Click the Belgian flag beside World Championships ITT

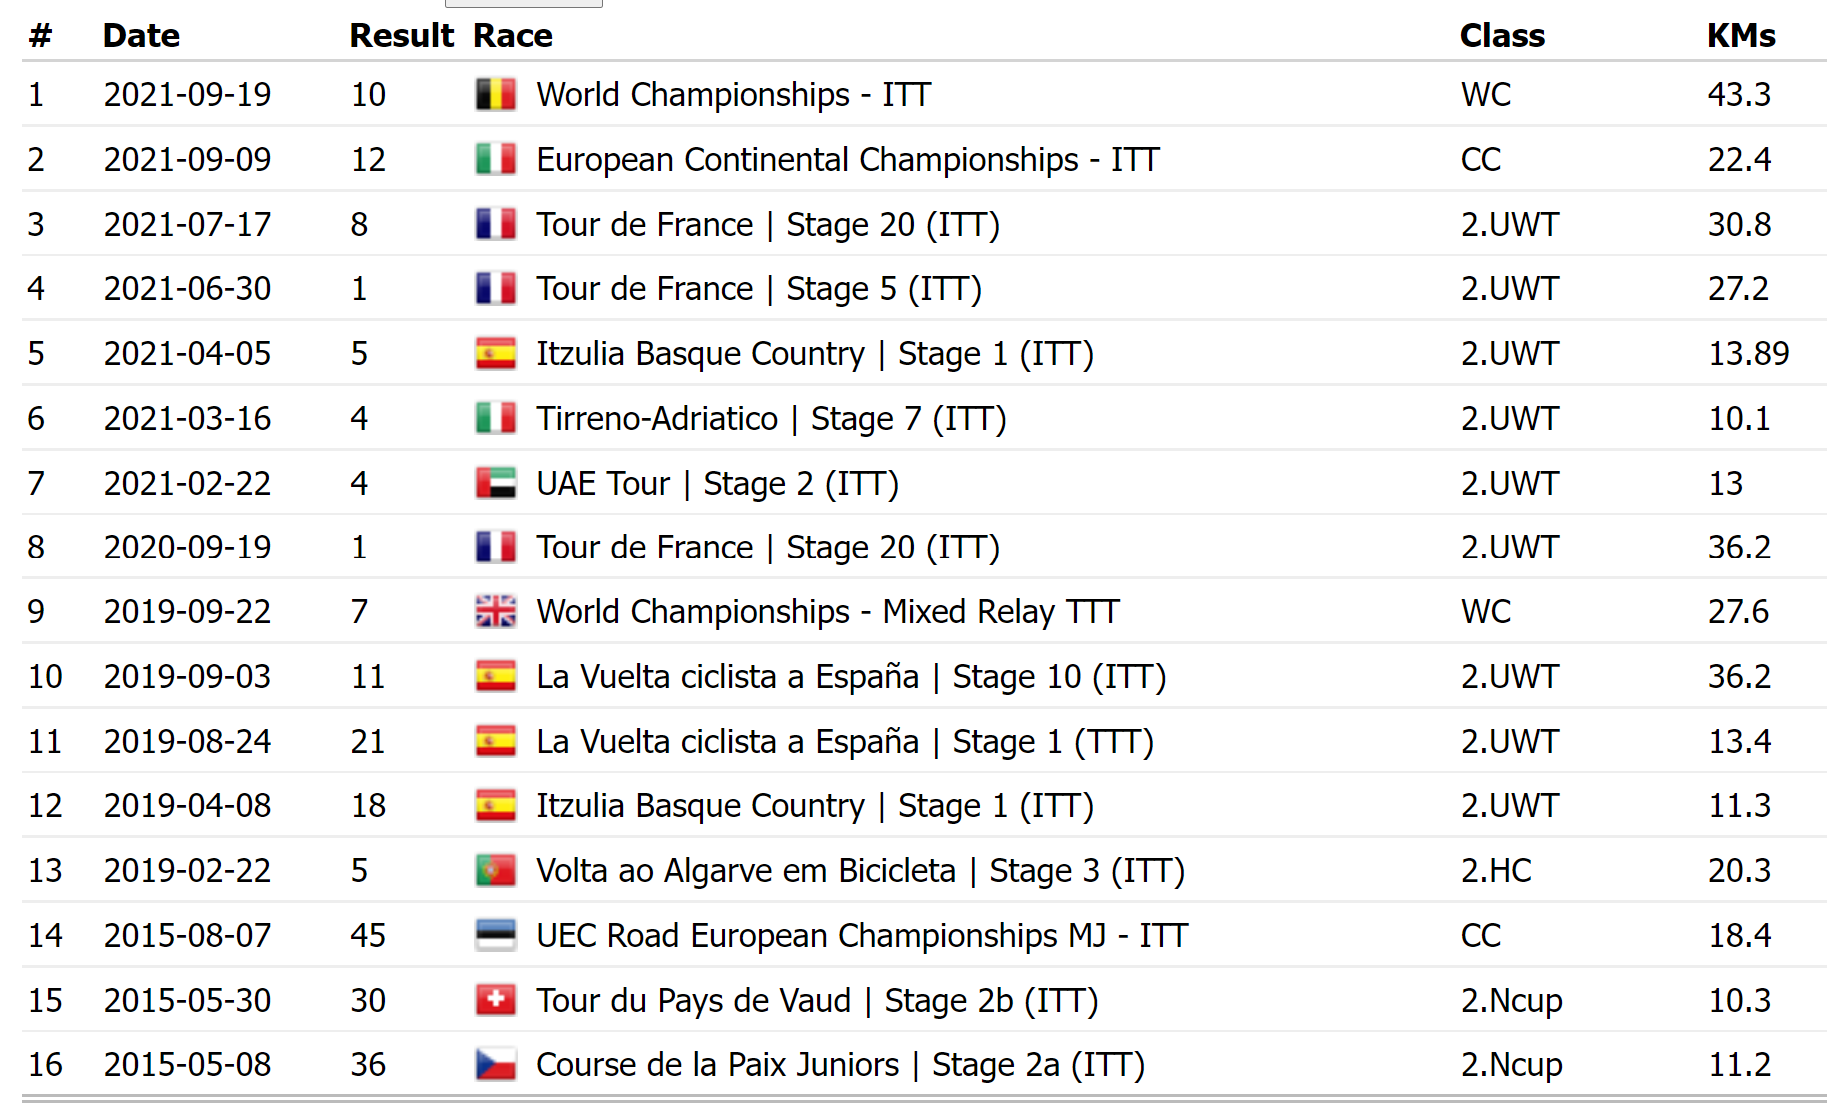click(495, 95)
